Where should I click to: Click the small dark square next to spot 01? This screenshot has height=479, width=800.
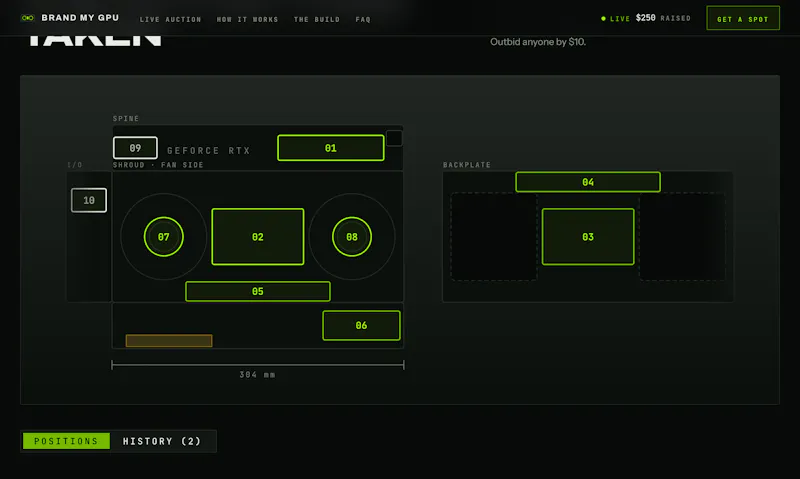tap(394, 138)
